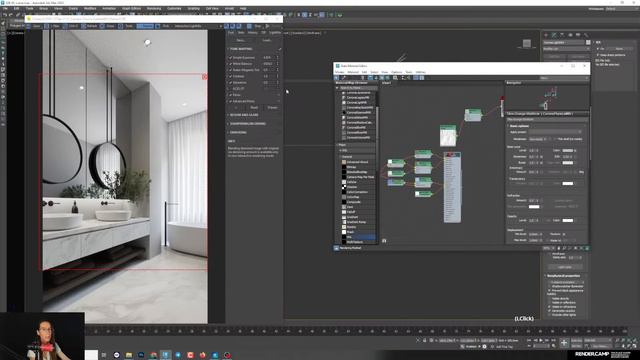This screenshot has height=360, width=640.
Task: Select the Mix map in the General list
Action: 358,237
